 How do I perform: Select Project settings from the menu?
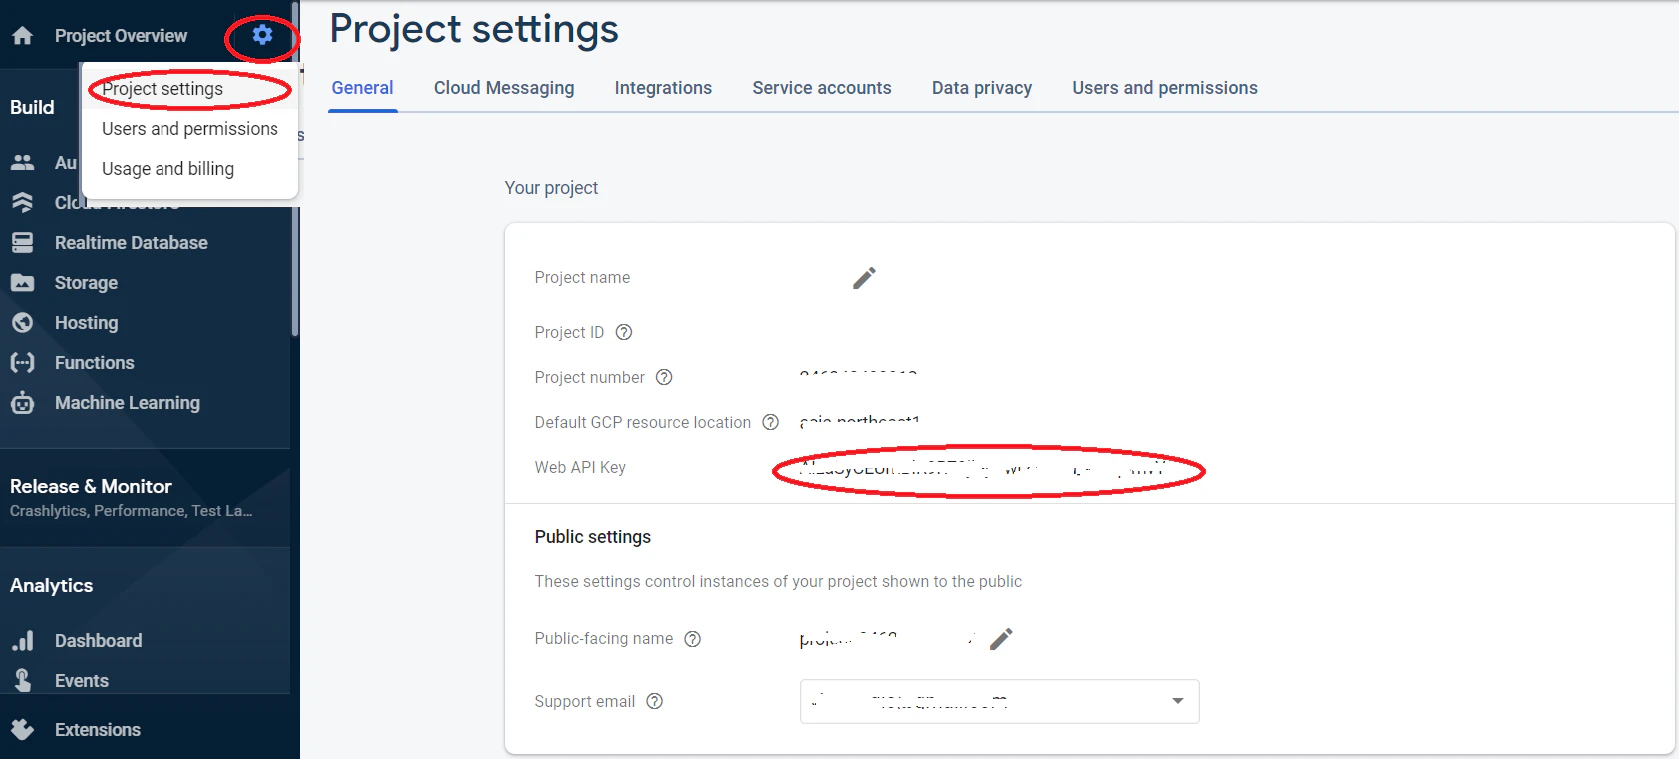162,89
